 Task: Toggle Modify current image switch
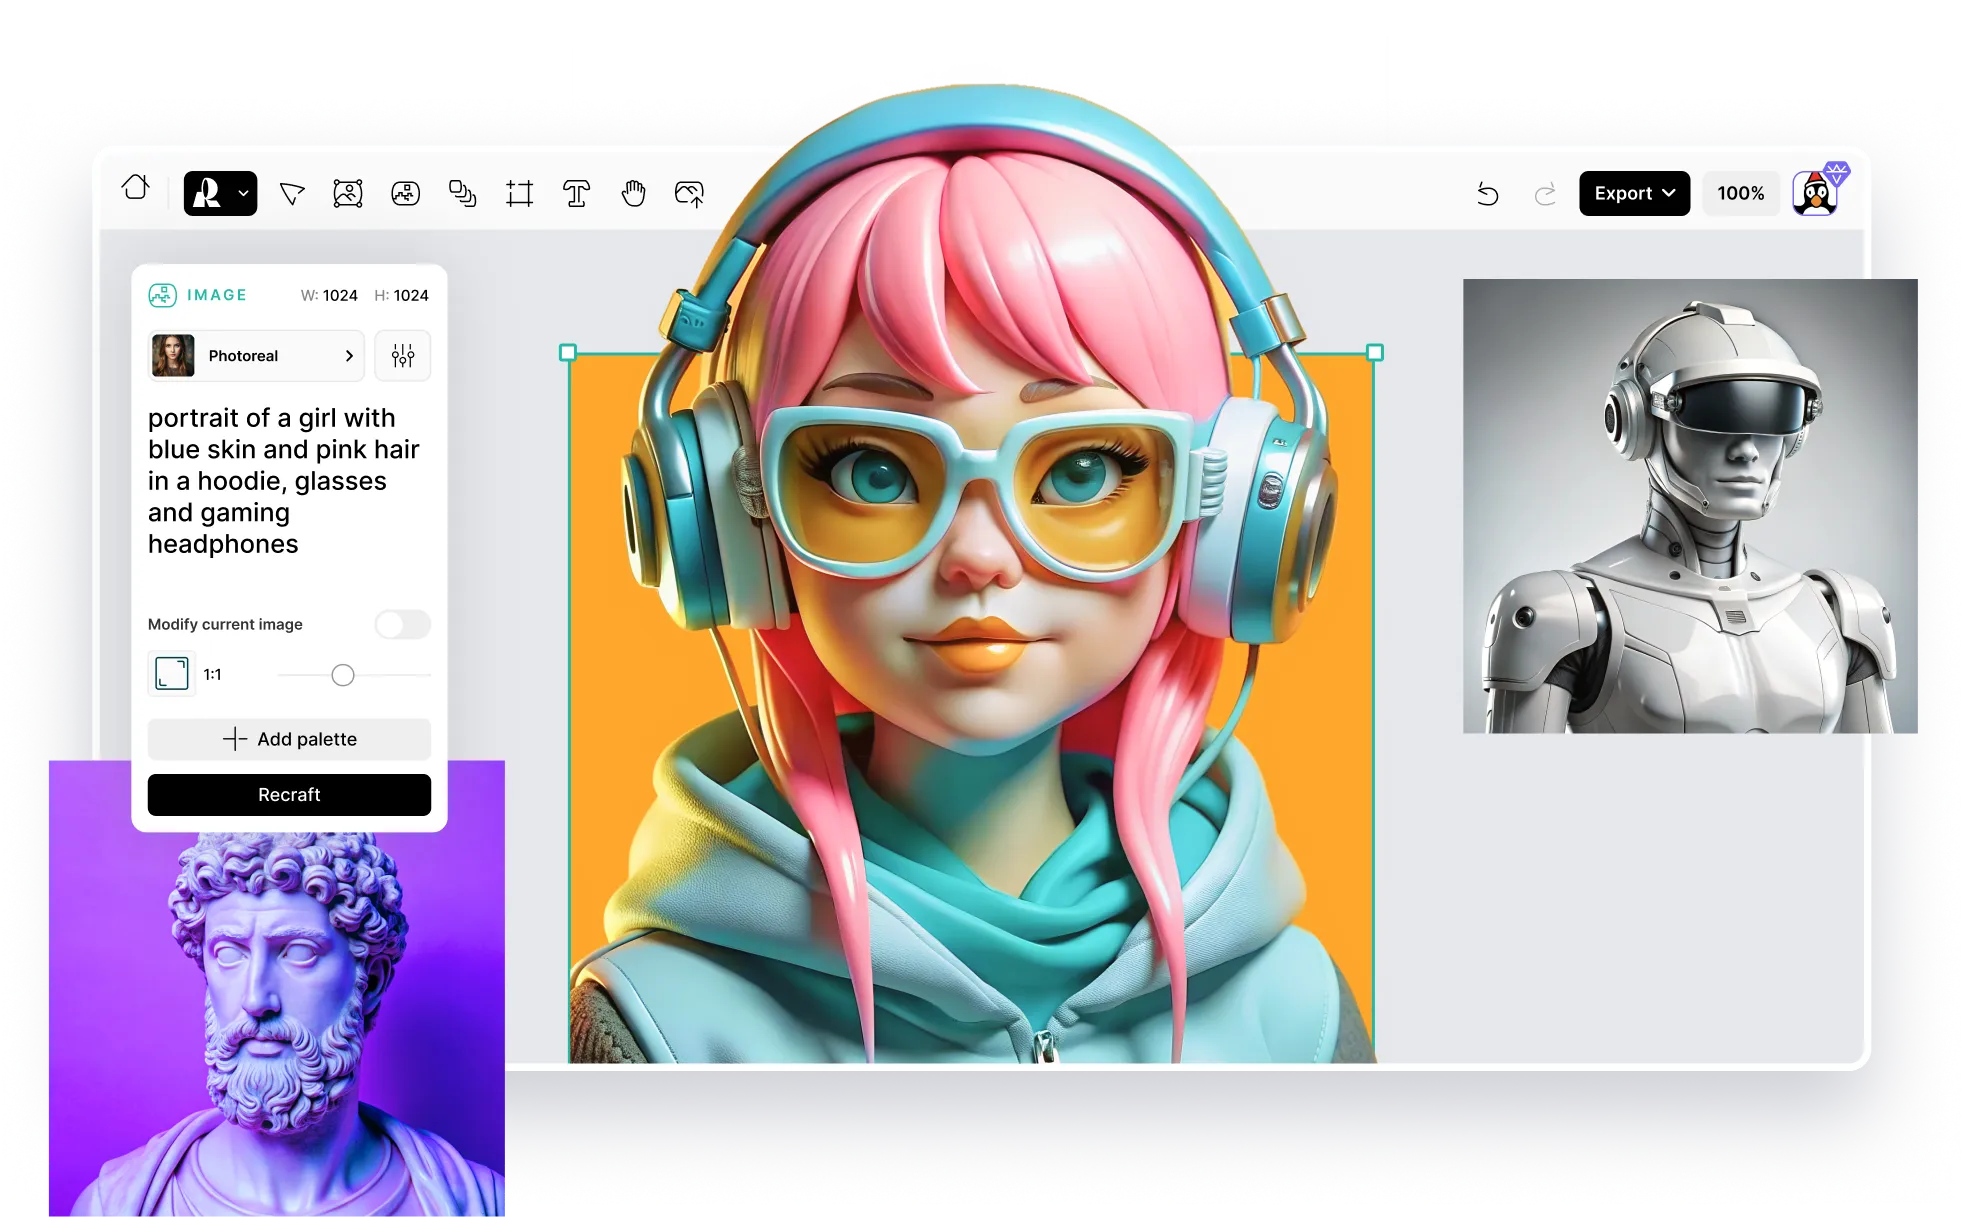[402, 625]
